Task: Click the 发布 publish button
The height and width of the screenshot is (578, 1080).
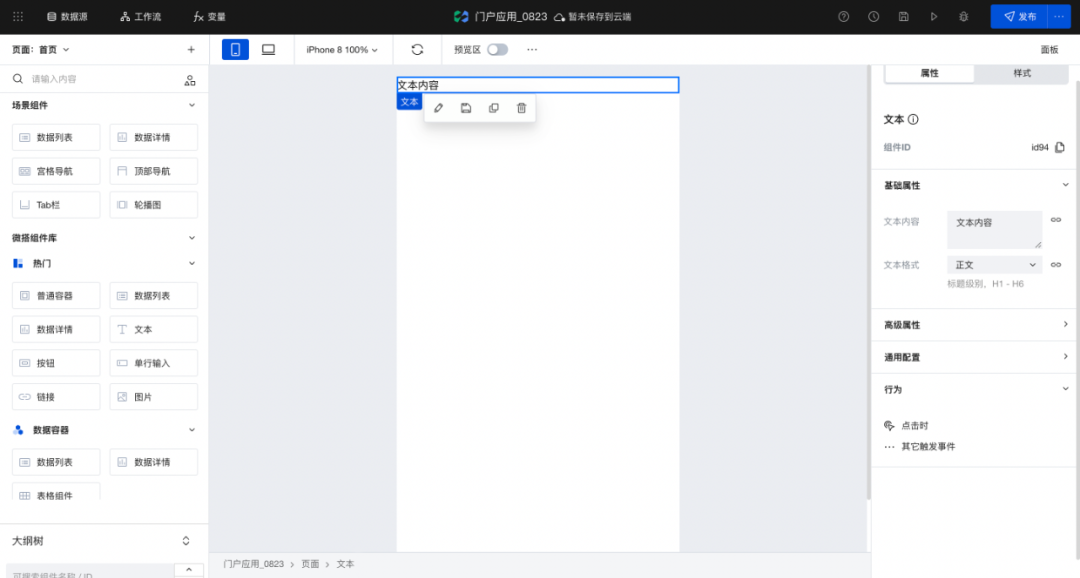Action: 1019,17
